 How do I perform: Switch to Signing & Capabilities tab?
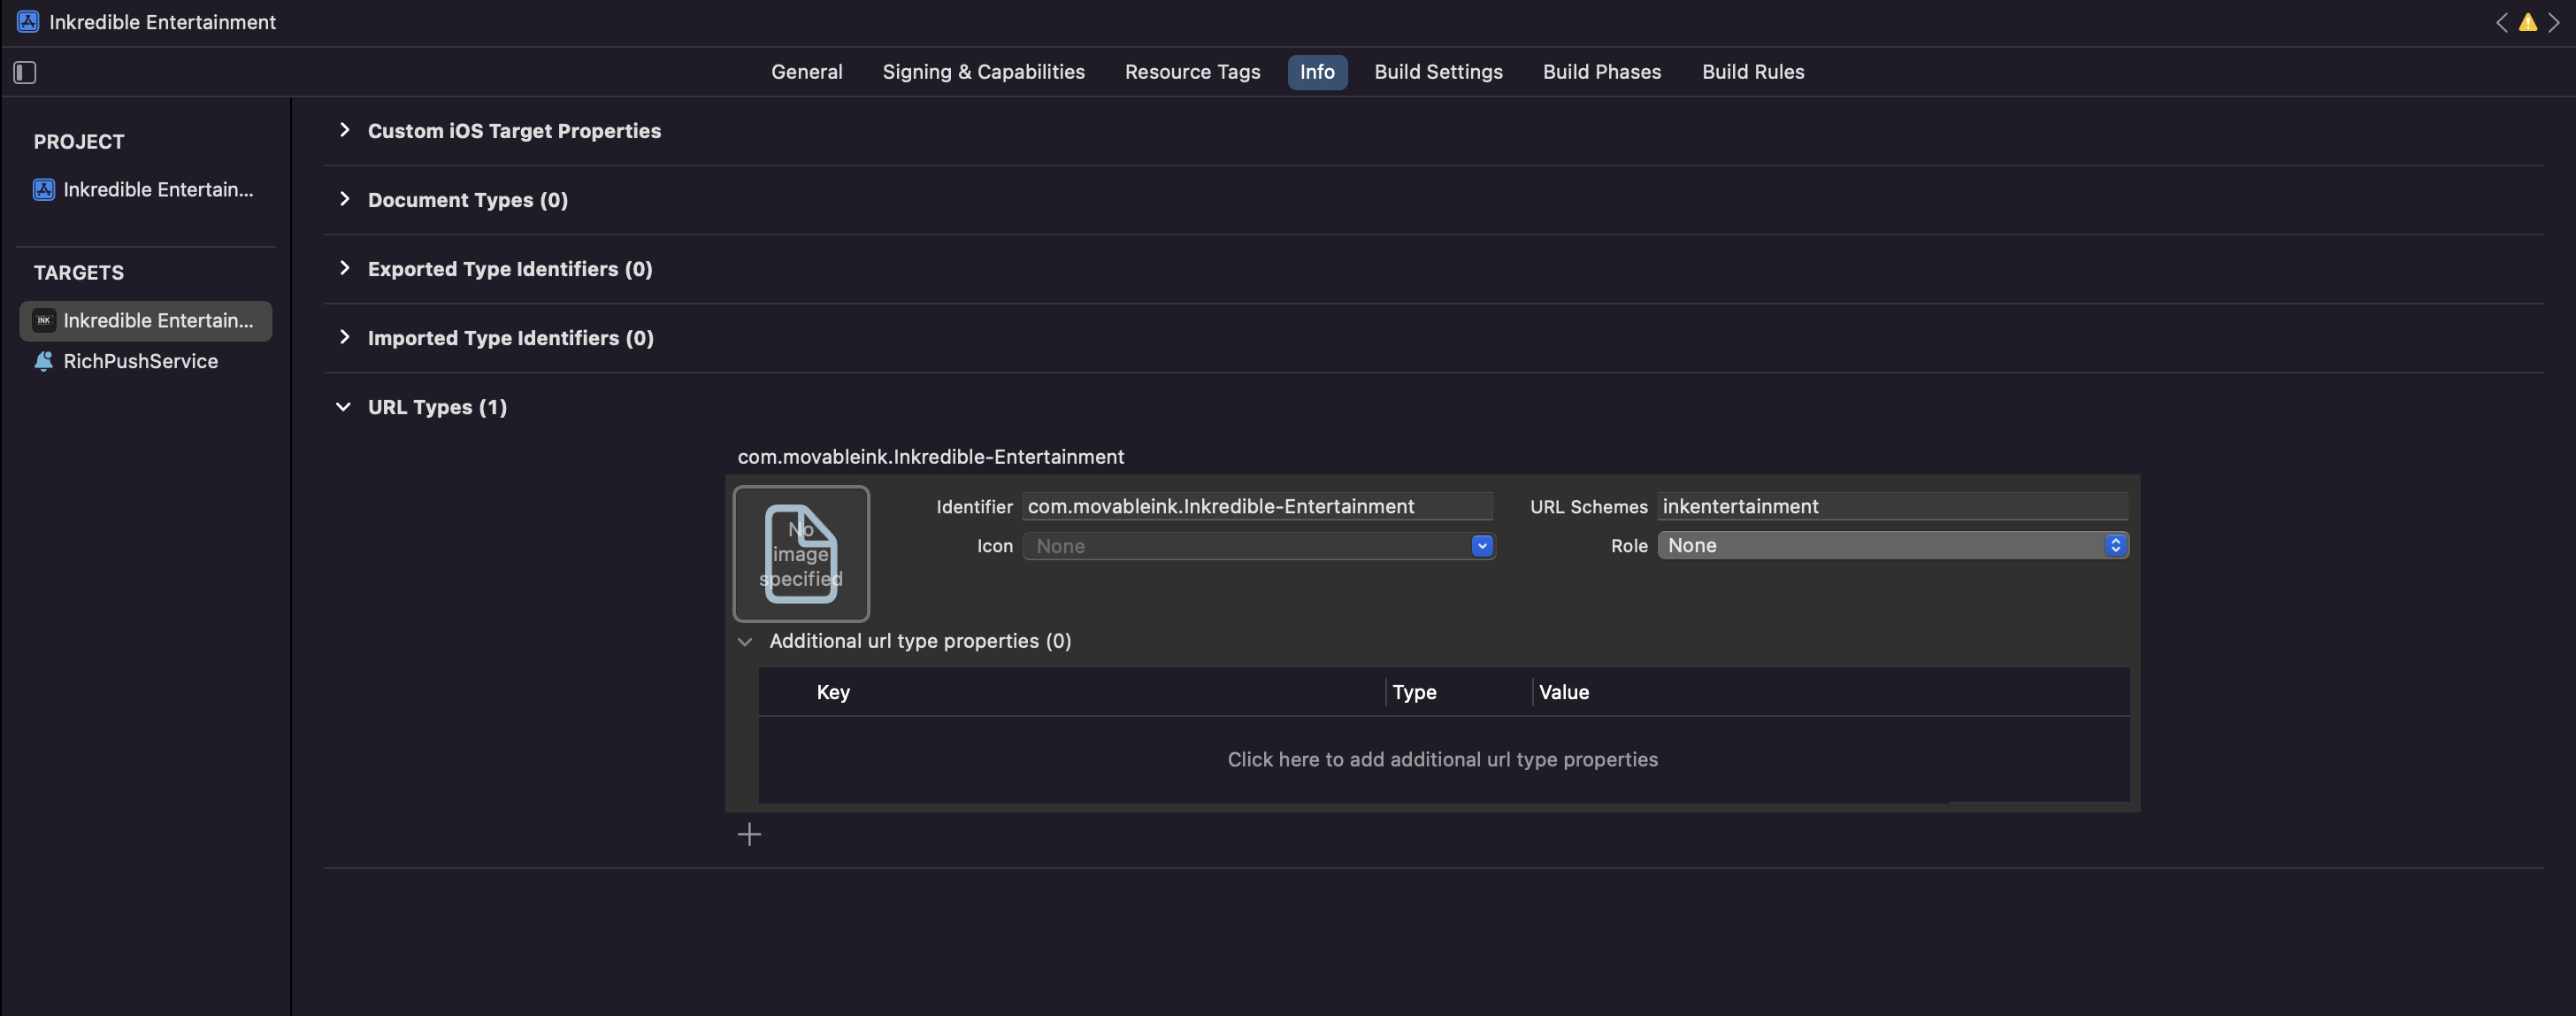coord(982,72)
